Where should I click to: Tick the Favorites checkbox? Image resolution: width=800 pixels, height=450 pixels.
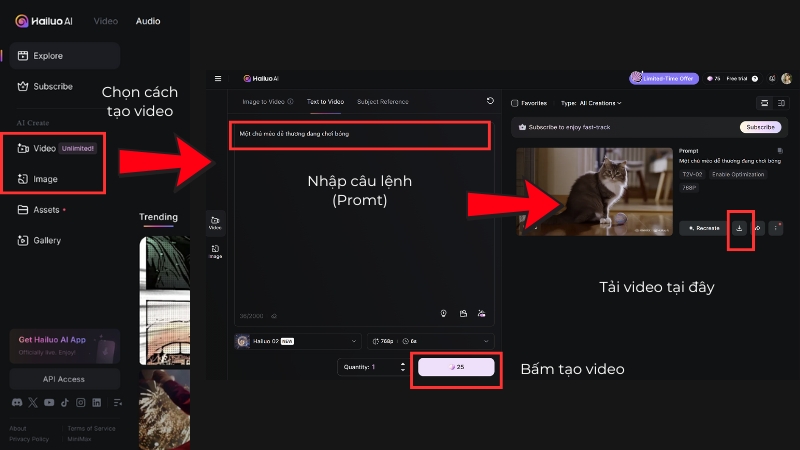pos(515,103)
